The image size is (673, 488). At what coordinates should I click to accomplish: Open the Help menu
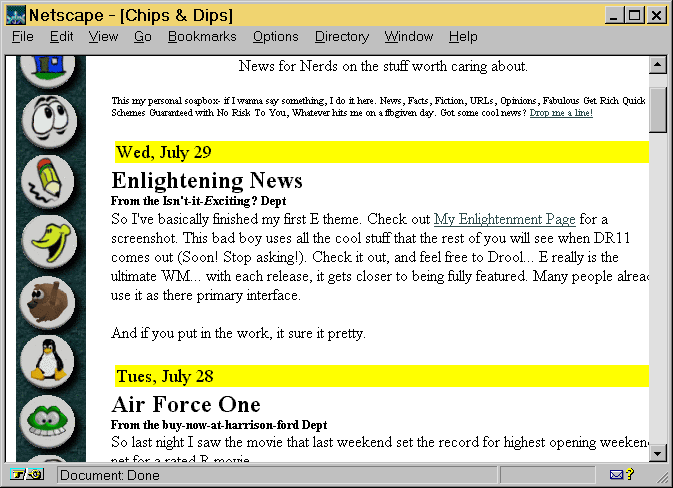(x=463, y=37)
